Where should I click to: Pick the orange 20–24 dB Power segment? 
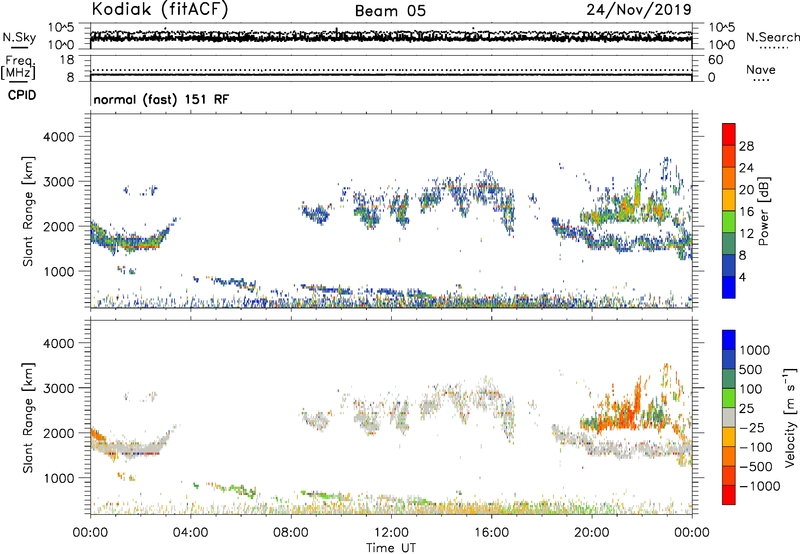729,178
